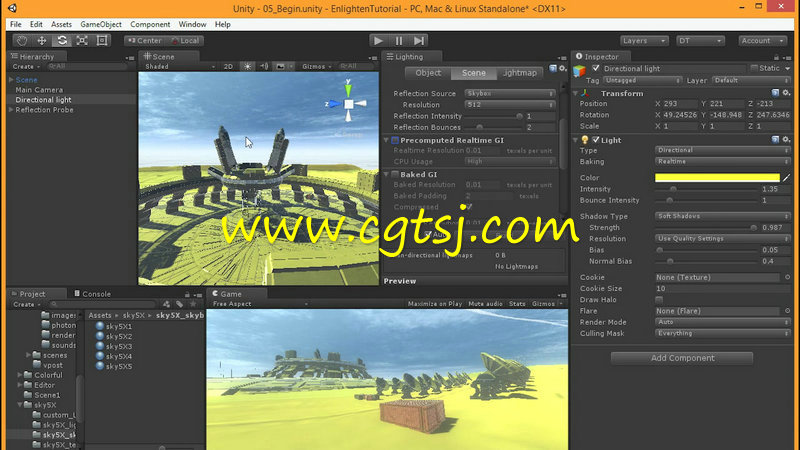The image size is (800, 450).
Task: Select the sky5X3 material asset
Action: tap(114, 346)
